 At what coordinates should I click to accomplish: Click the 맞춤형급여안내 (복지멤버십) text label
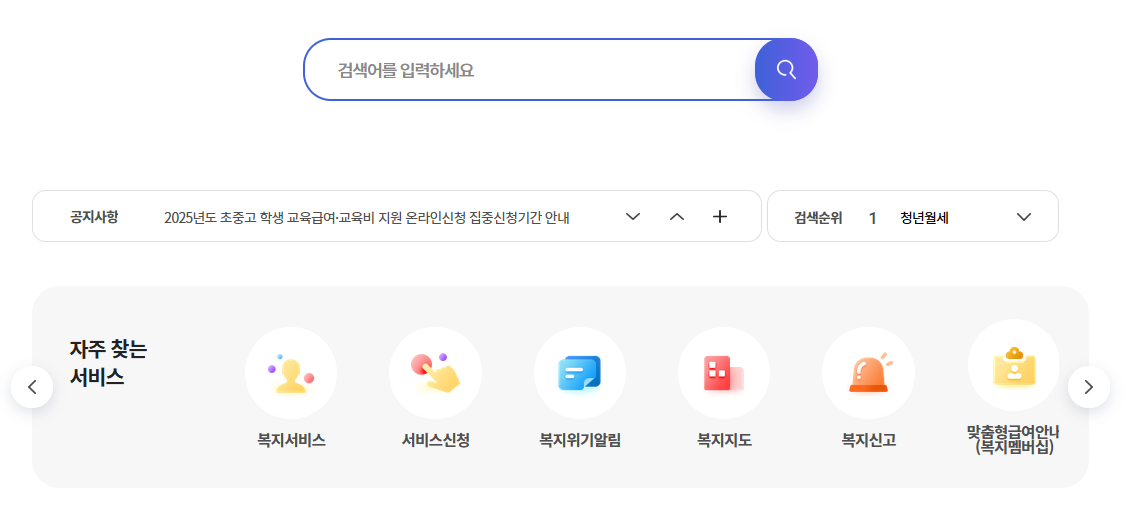tap(1013, 439)
